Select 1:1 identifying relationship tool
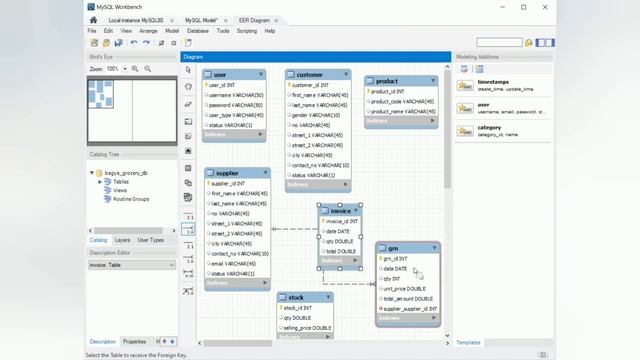This screenshot has width=640, height=360. 189,245
